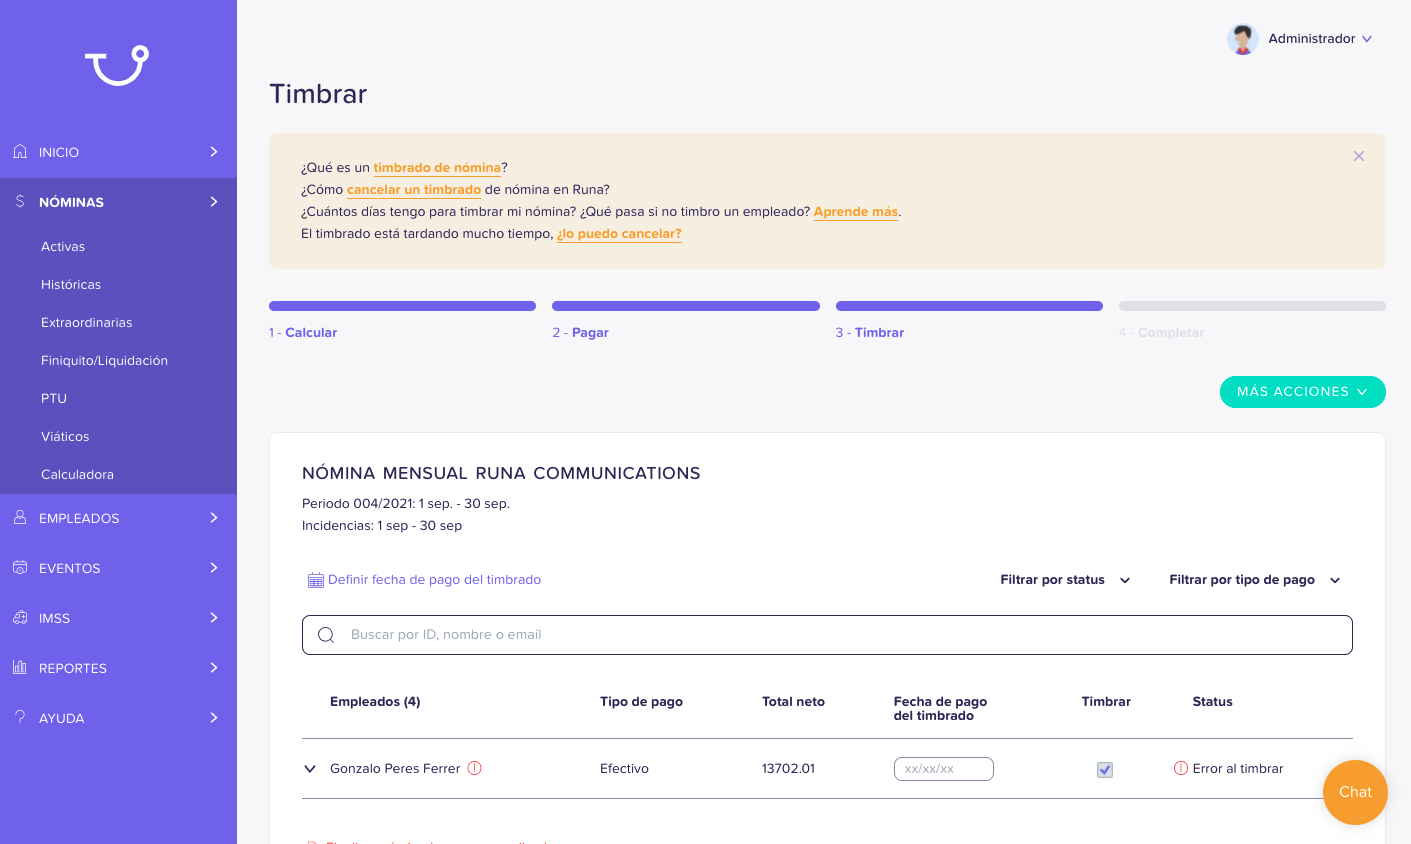Click the house icon beside INICIO

point(20,151)
